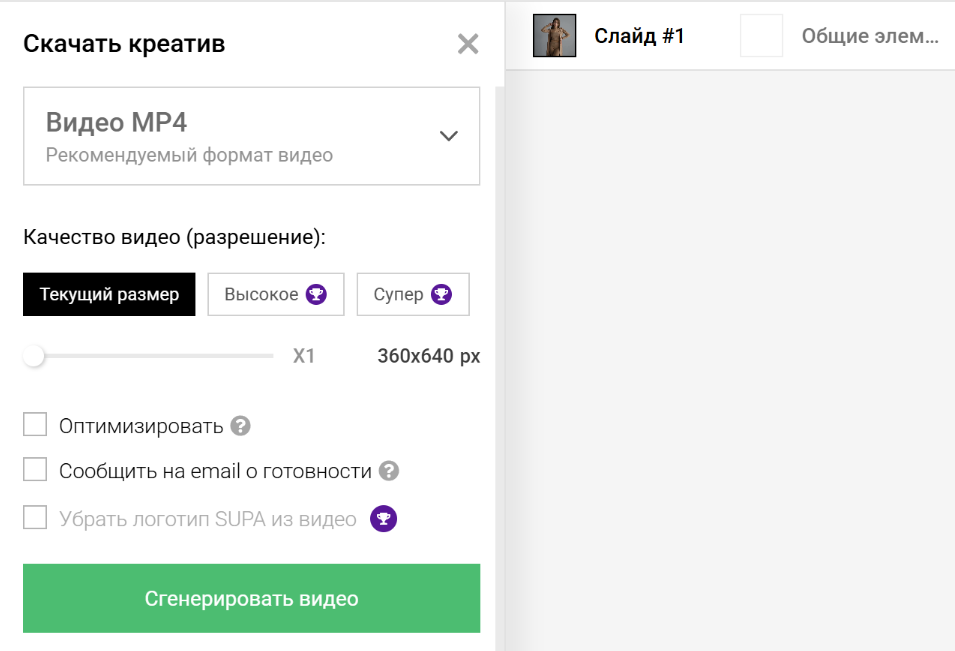
Task: Click premium trophy beside SUPA logo option
Action: pyautogui.click(x=384, y=519)
